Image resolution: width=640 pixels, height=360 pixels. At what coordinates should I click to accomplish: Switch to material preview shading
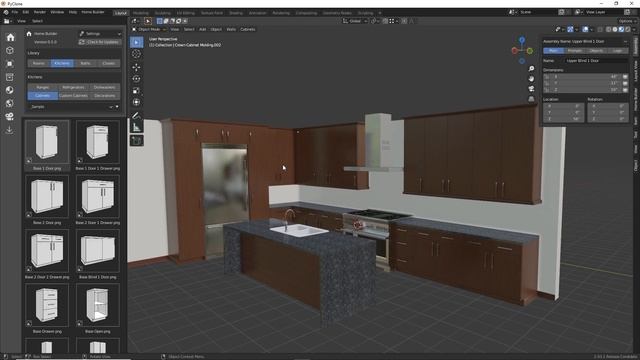[621, 29]
